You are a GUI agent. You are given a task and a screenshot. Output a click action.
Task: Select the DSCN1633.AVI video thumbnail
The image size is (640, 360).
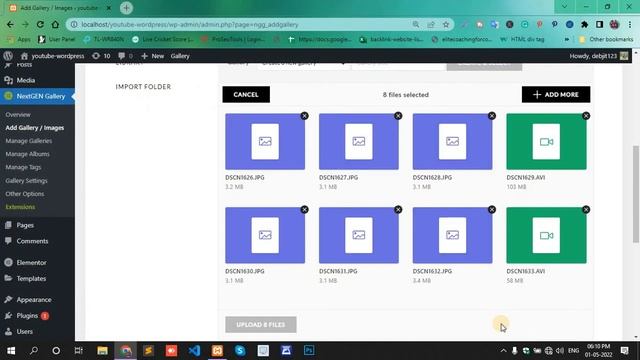pyautogui.click(x=546, y=235)
